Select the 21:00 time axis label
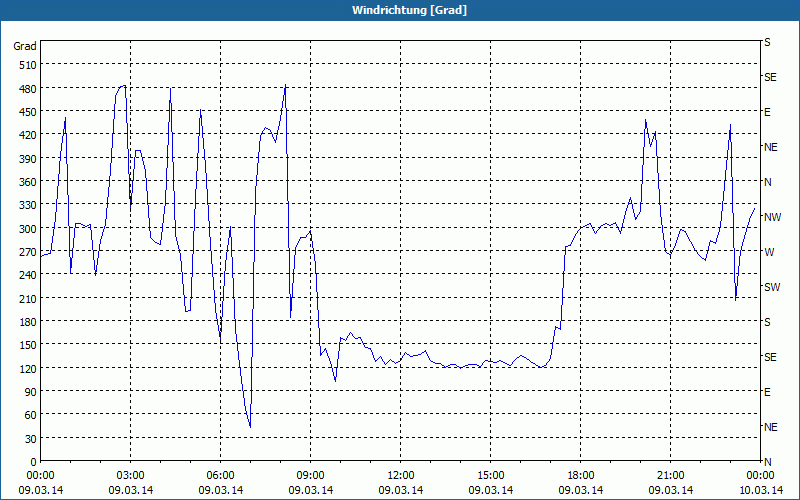 (670, 476)
